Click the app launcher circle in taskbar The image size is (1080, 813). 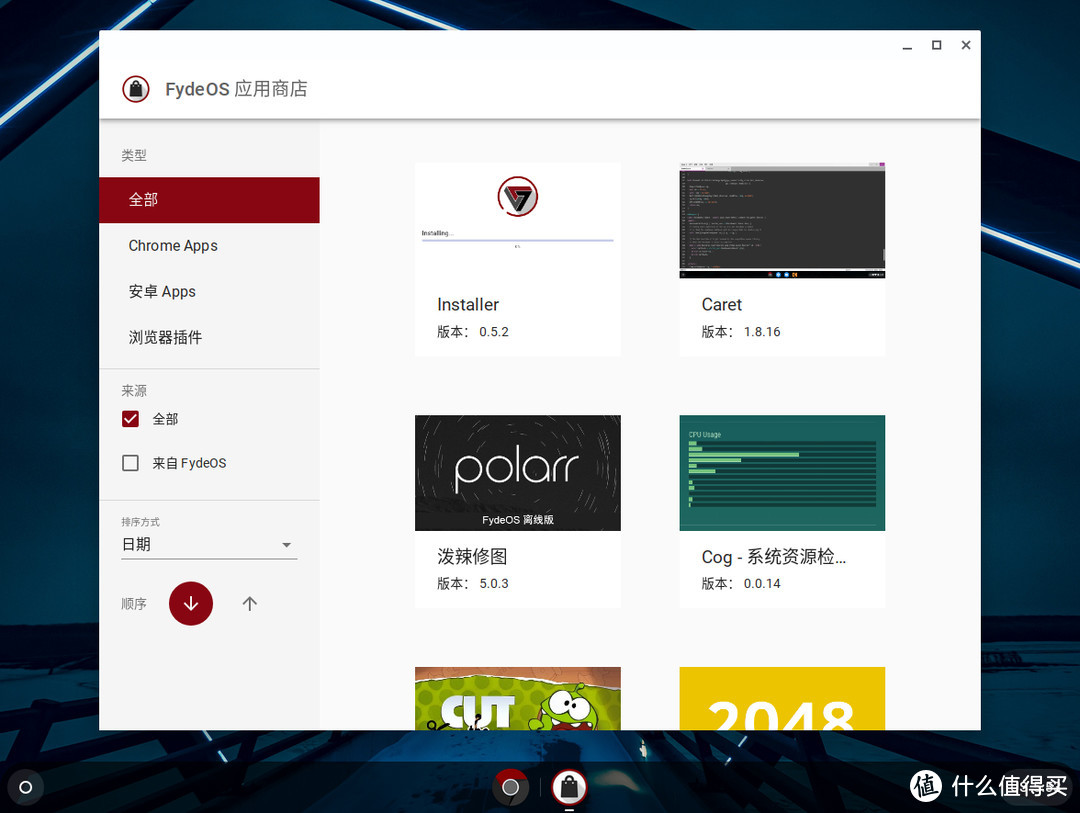(x=25, y=787)
